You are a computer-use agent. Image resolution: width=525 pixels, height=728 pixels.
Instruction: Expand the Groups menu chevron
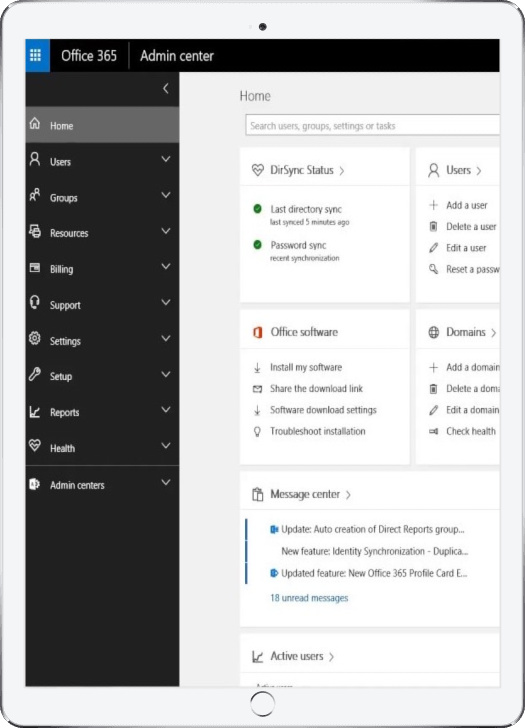[166, 195]
